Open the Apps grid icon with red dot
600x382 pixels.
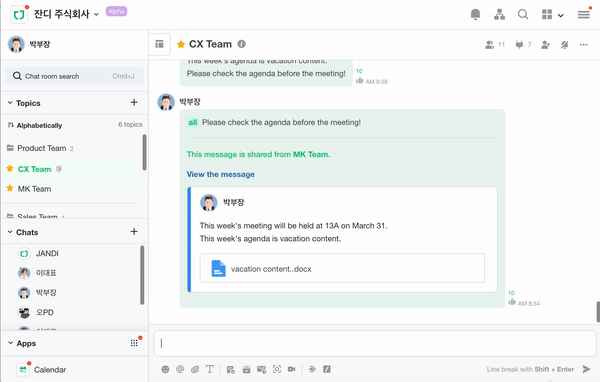pos(134,343)
